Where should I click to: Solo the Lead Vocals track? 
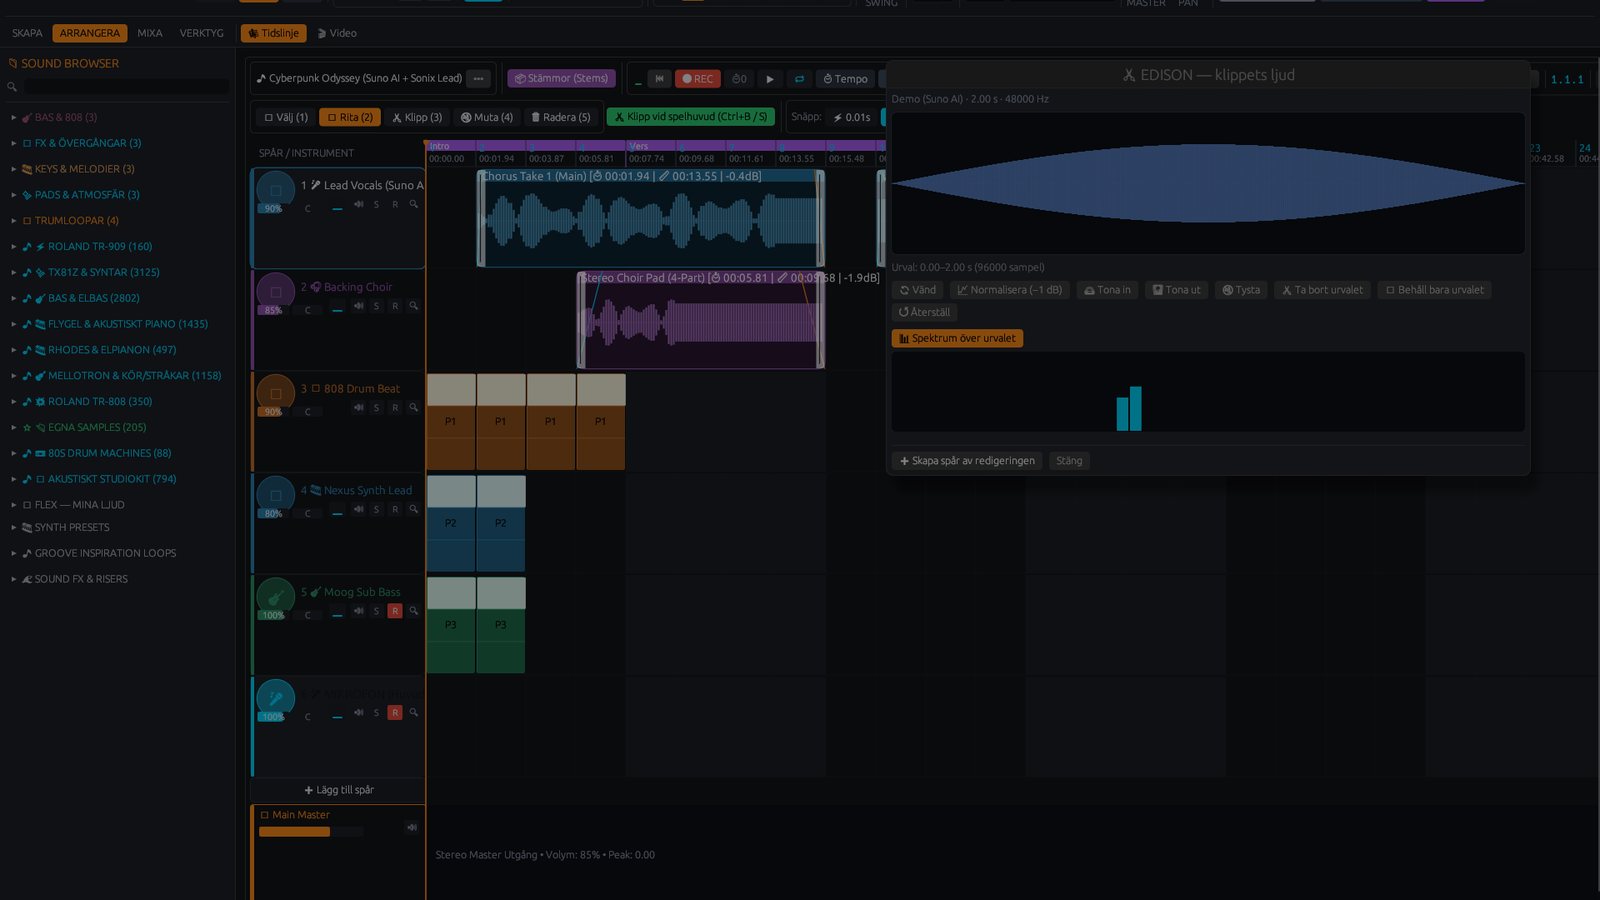pyautogui.click(x=376, y=204)
